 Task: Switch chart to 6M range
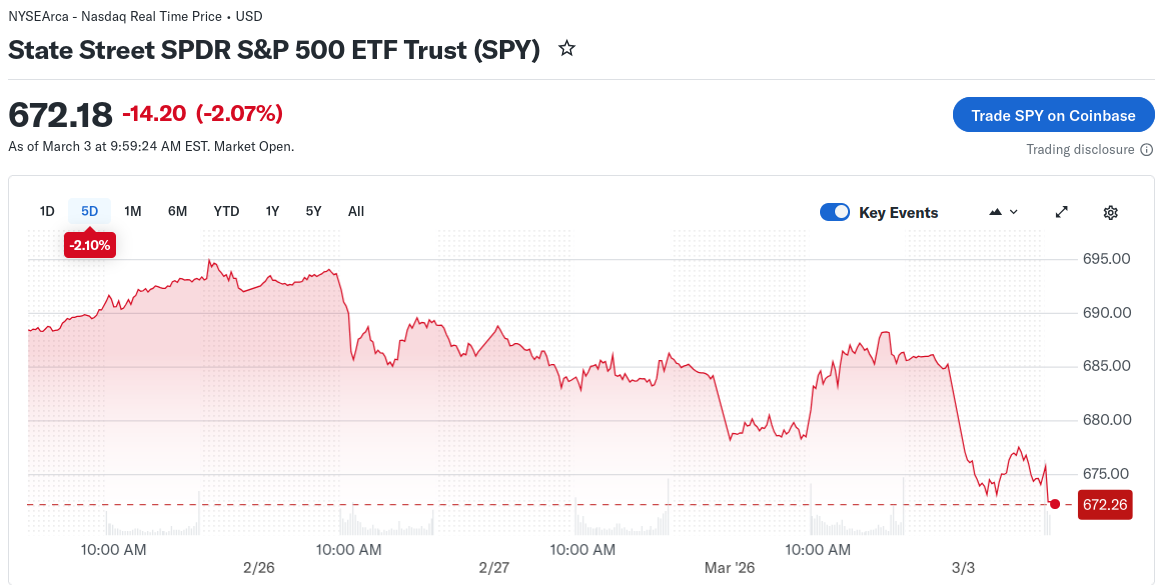pos(178,211)
